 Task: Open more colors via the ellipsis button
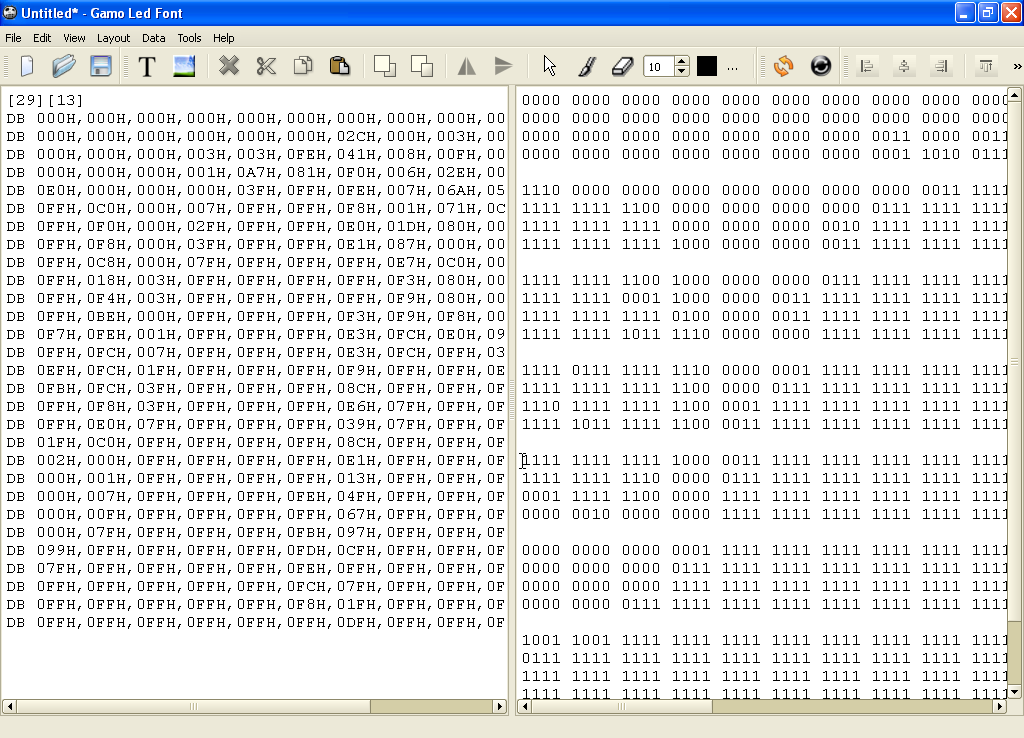(x=733, y=67)
